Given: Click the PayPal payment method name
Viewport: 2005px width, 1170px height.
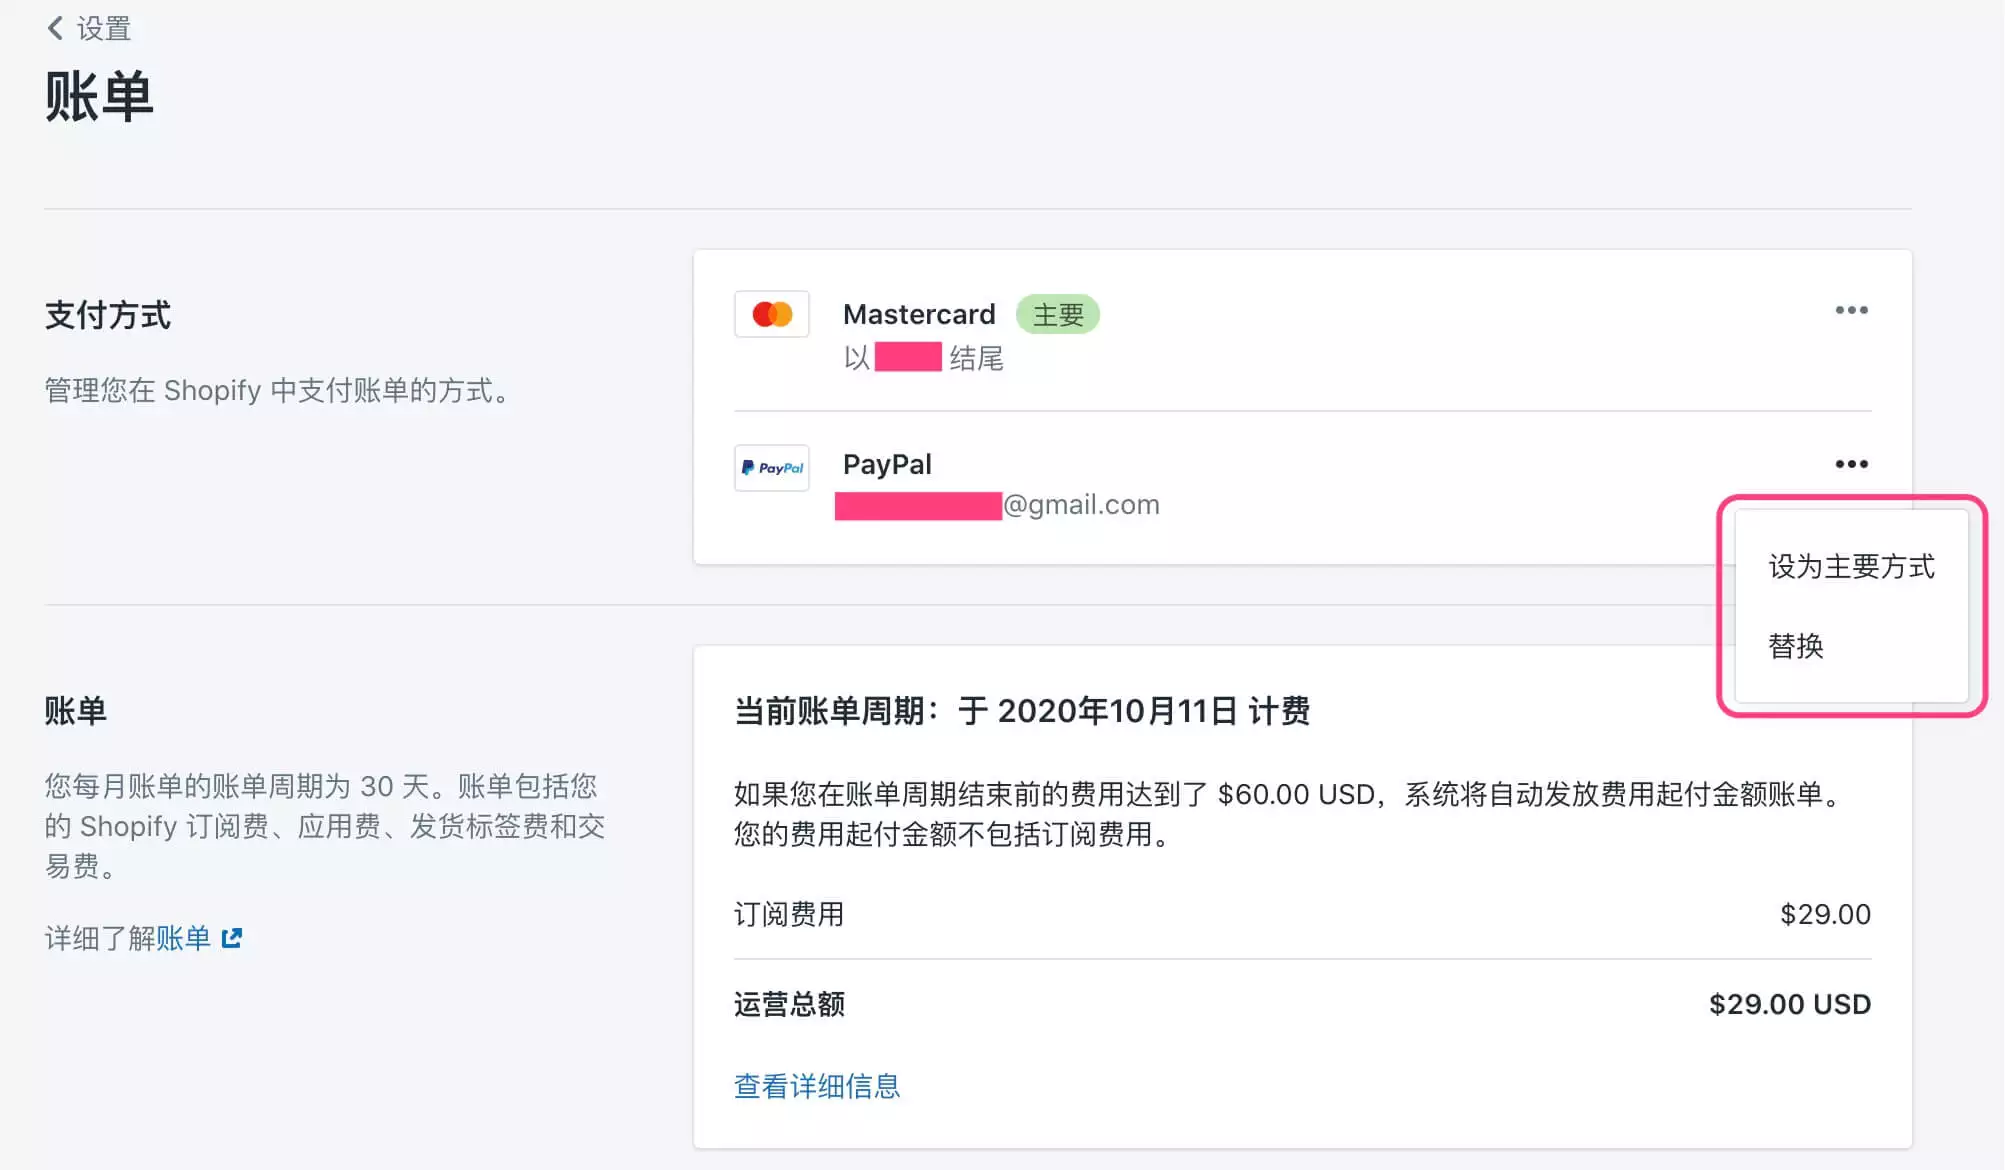Looking at the screenshot, I should point(887,464).
